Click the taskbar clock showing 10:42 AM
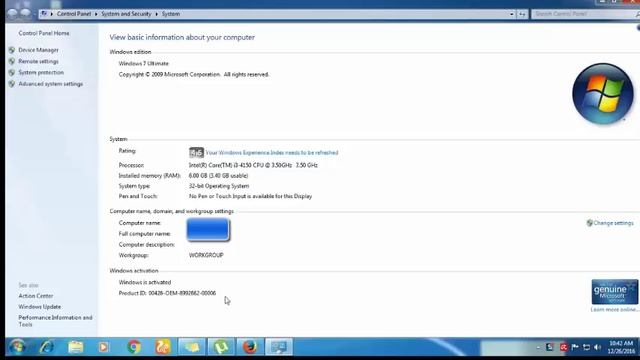The image size is (640, 360). coord(621,347)
